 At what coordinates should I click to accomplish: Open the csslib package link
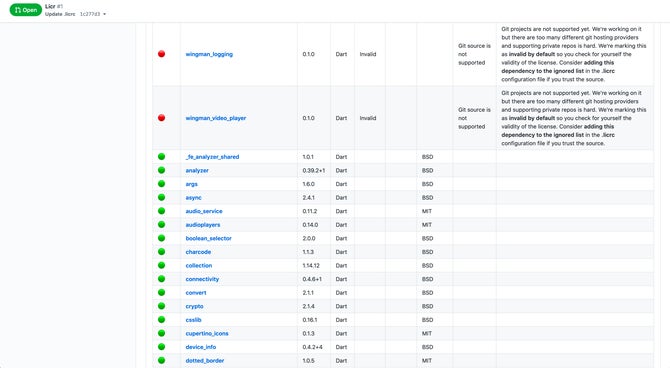pos(193,320)
